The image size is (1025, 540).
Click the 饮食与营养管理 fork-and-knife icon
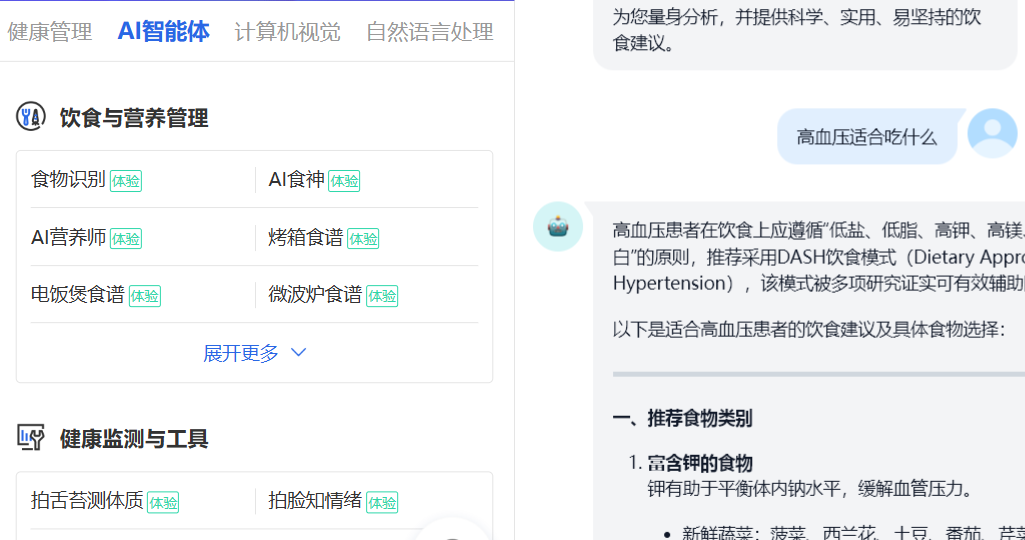(x=31, y=117)
